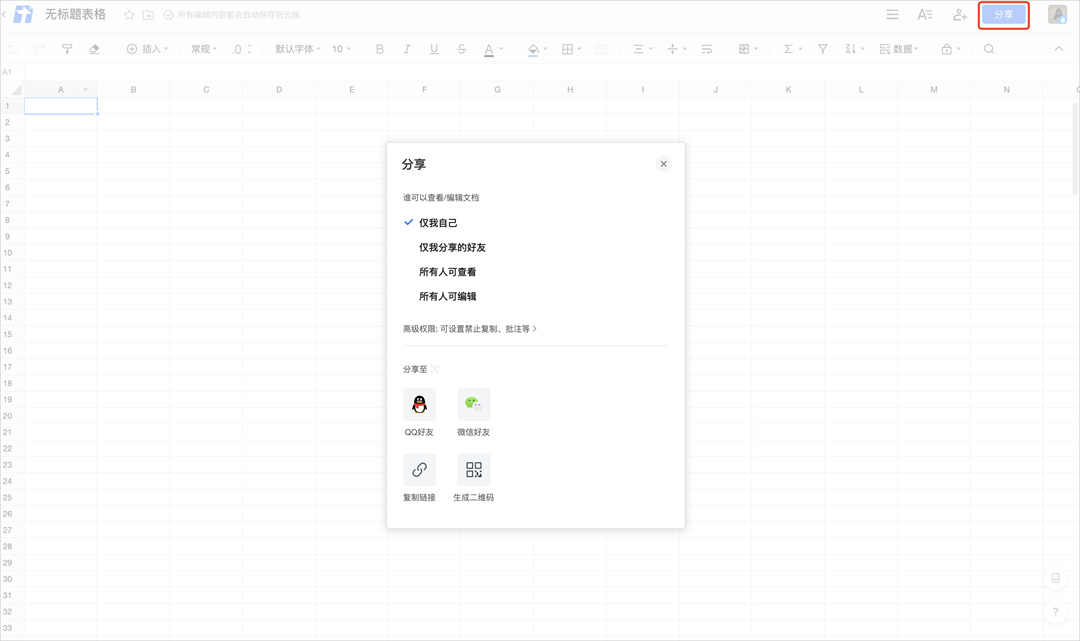Click the QQ好友 share icon
This screenshot has width=1080, height=641.
pos(419,404)
